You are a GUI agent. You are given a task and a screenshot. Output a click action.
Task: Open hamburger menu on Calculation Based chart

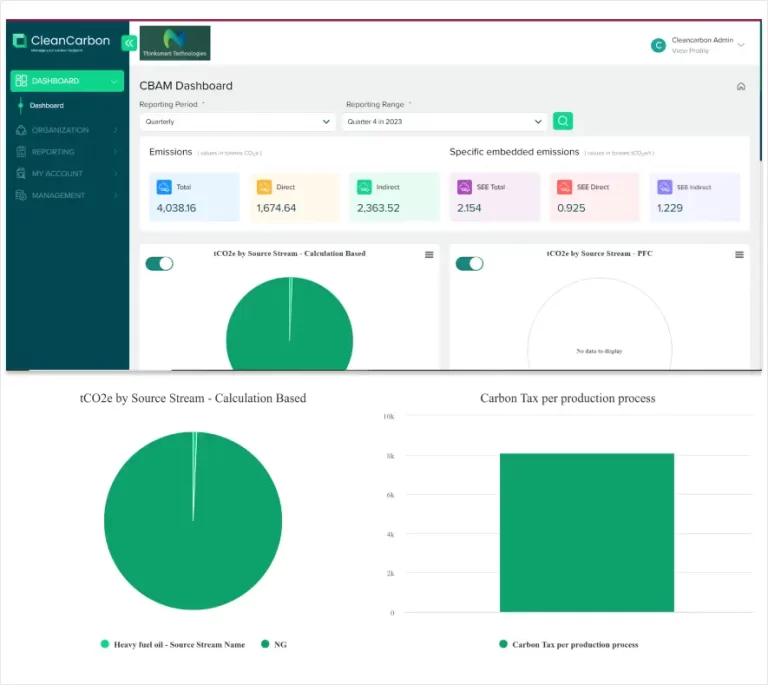(x=429, y=255)
